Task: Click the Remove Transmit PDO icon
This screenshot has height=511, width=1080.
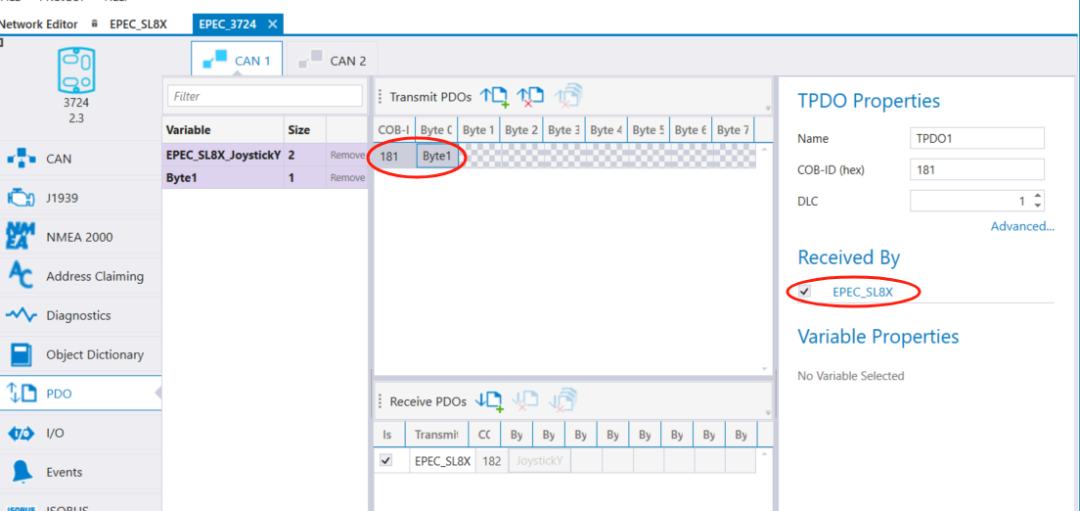Action: click(530, 96)
